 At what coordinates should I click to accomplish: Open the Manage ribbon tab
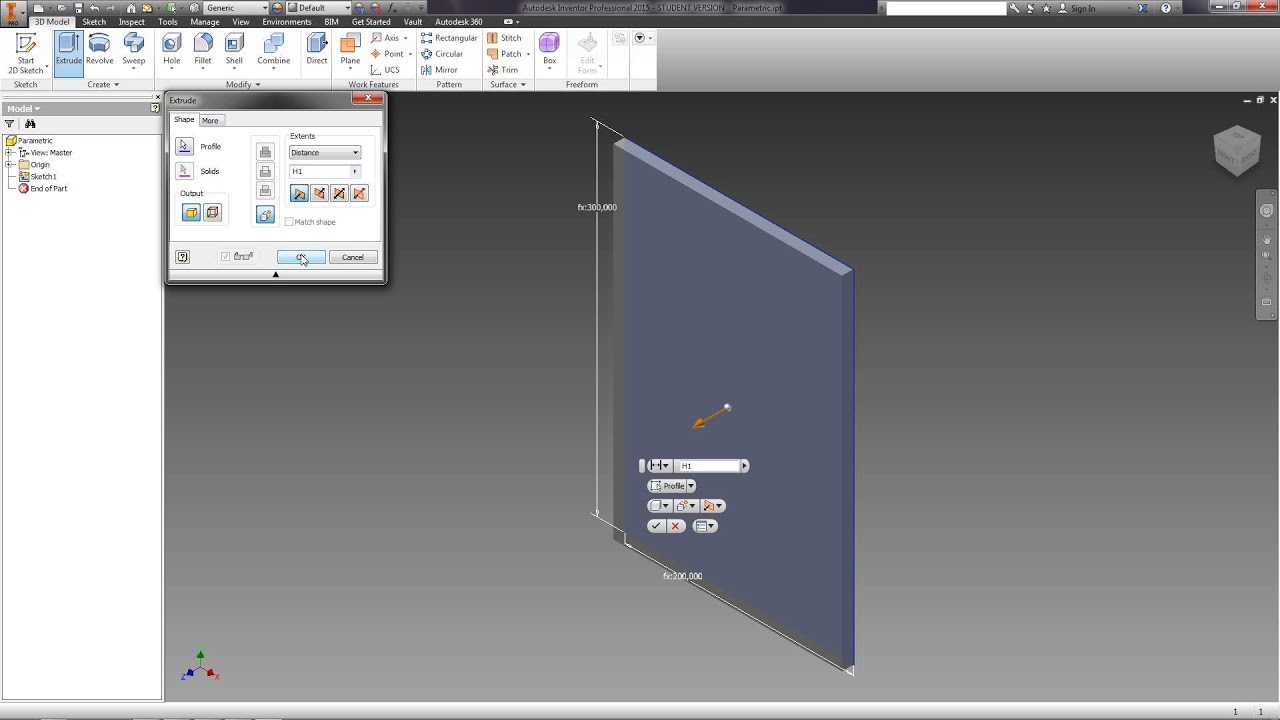click(205, 21)
